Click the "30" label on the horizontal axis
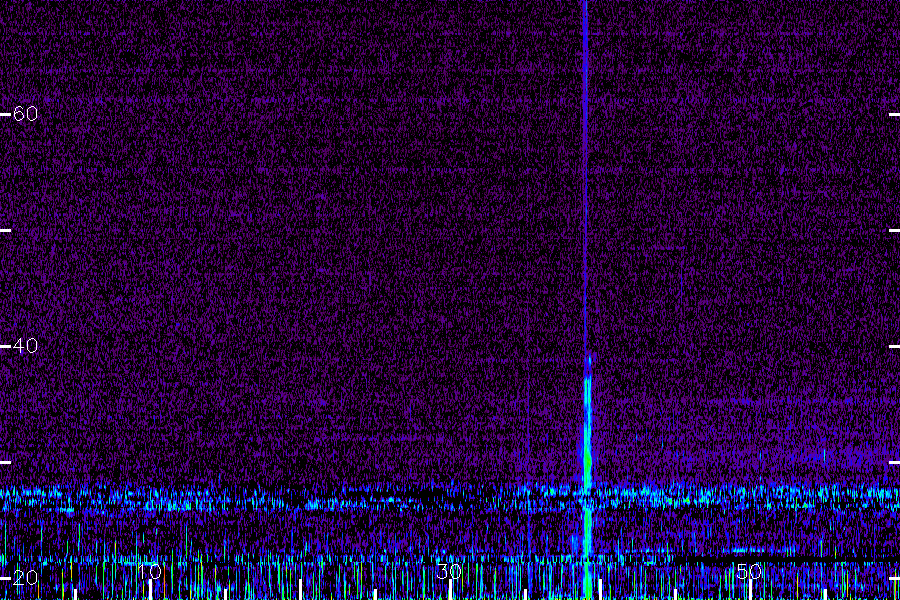 [x=449, y=572]
